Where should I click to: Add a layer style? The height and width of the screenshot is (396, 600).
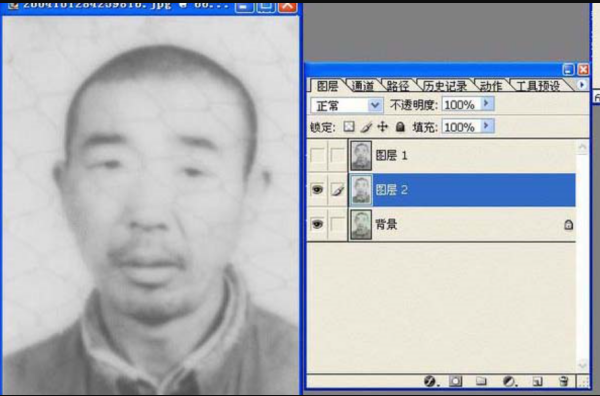(430, 381)
